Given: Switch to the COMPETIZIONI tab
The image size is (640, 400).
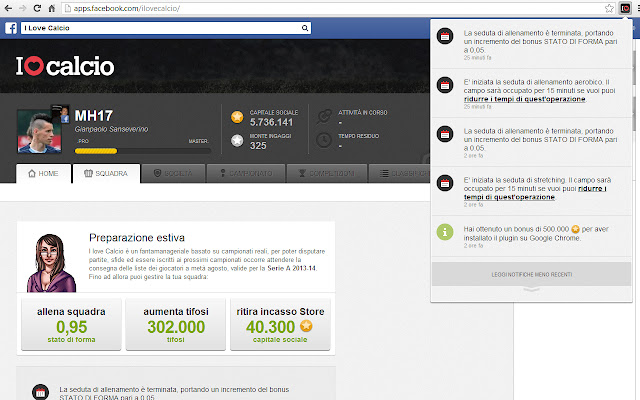Looking at the screenshot, I should click(x=327, y=173).
